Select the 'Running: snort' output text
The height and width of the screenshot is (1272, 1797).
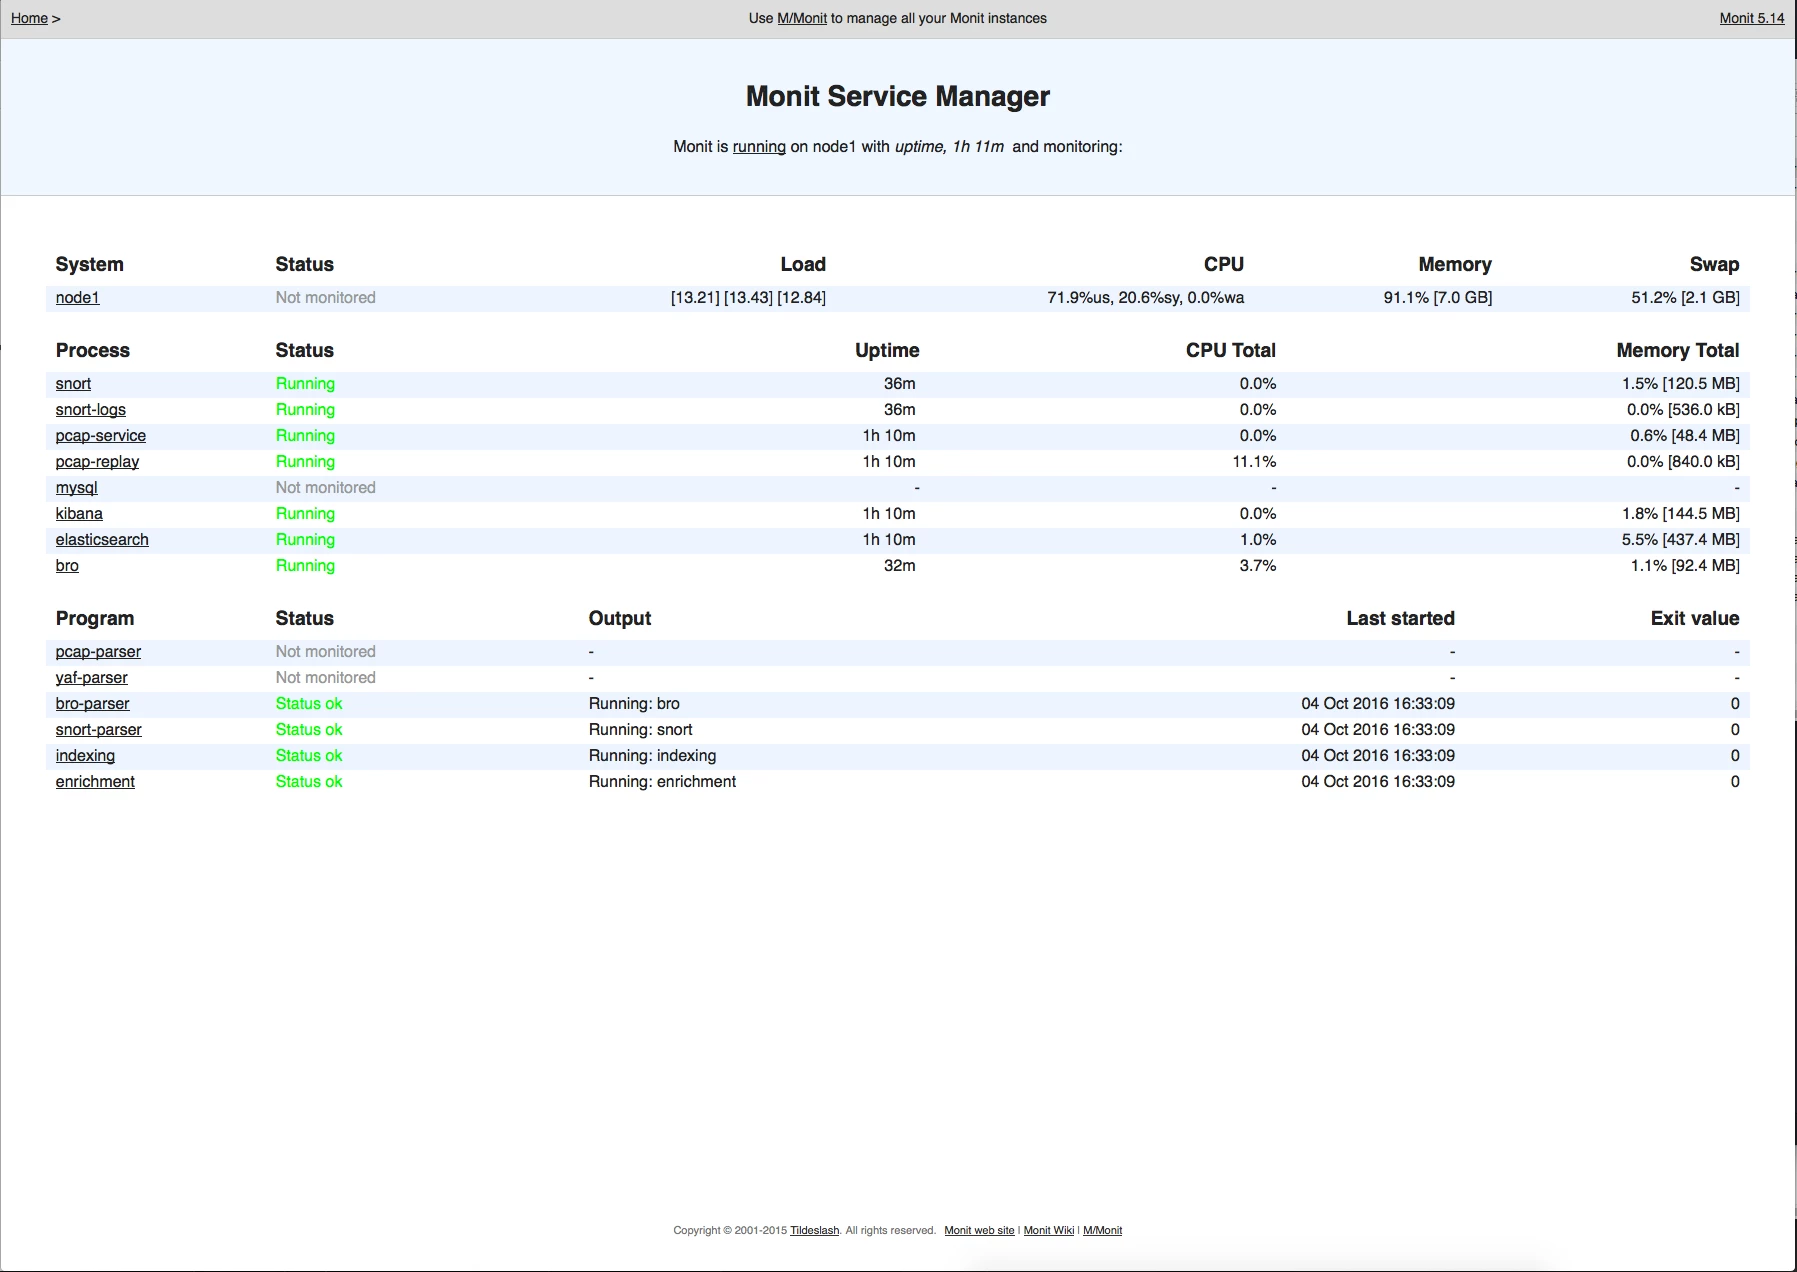[x=640, y=729]
